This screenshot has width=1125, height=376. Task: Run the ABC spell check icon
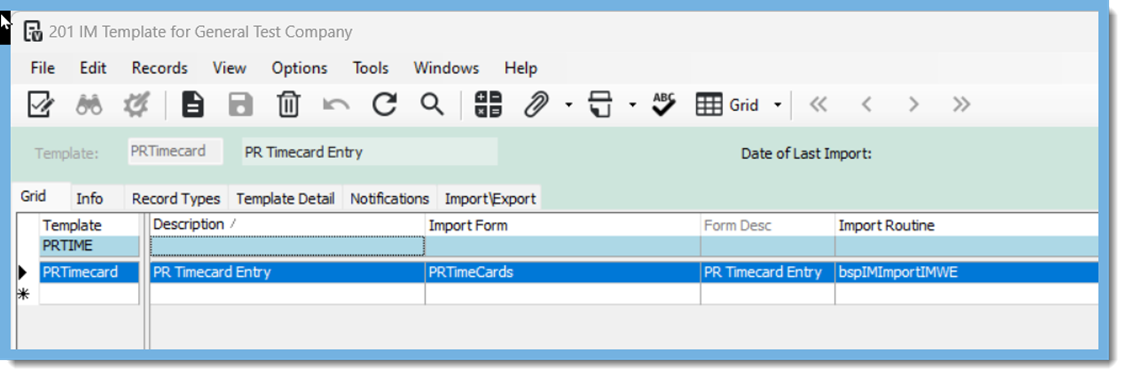pyautogui.click(x=664, y=105)
